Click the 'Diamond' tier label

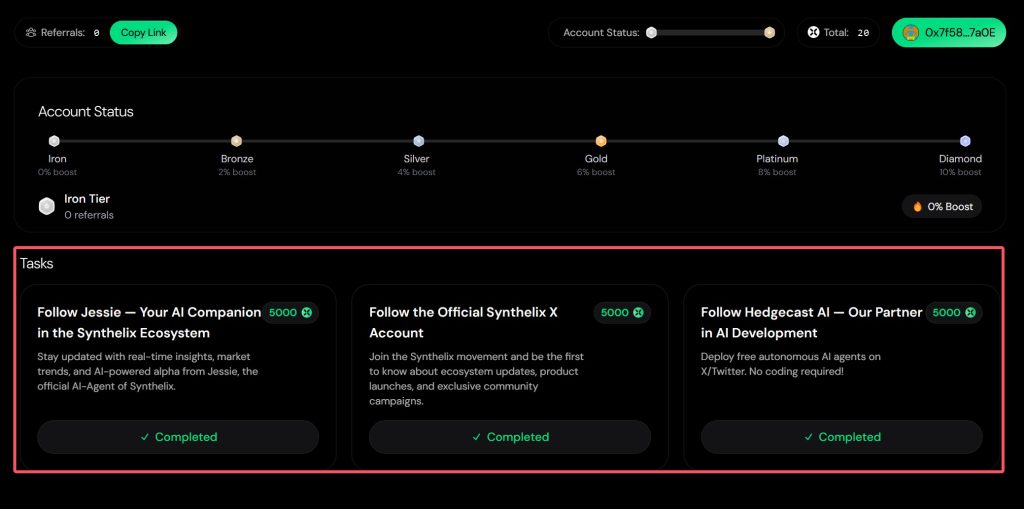tap(960, 159)
